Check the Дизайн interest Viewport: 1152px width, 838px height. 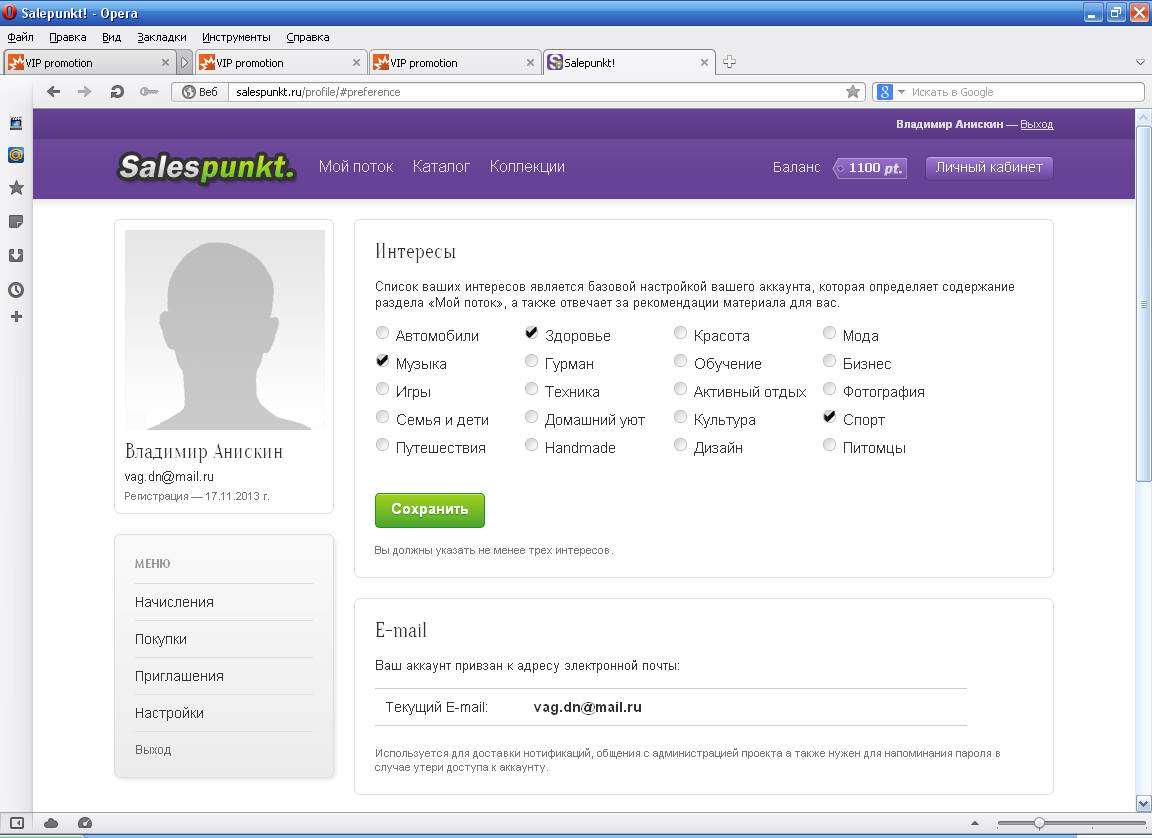[x=680, y=444]
